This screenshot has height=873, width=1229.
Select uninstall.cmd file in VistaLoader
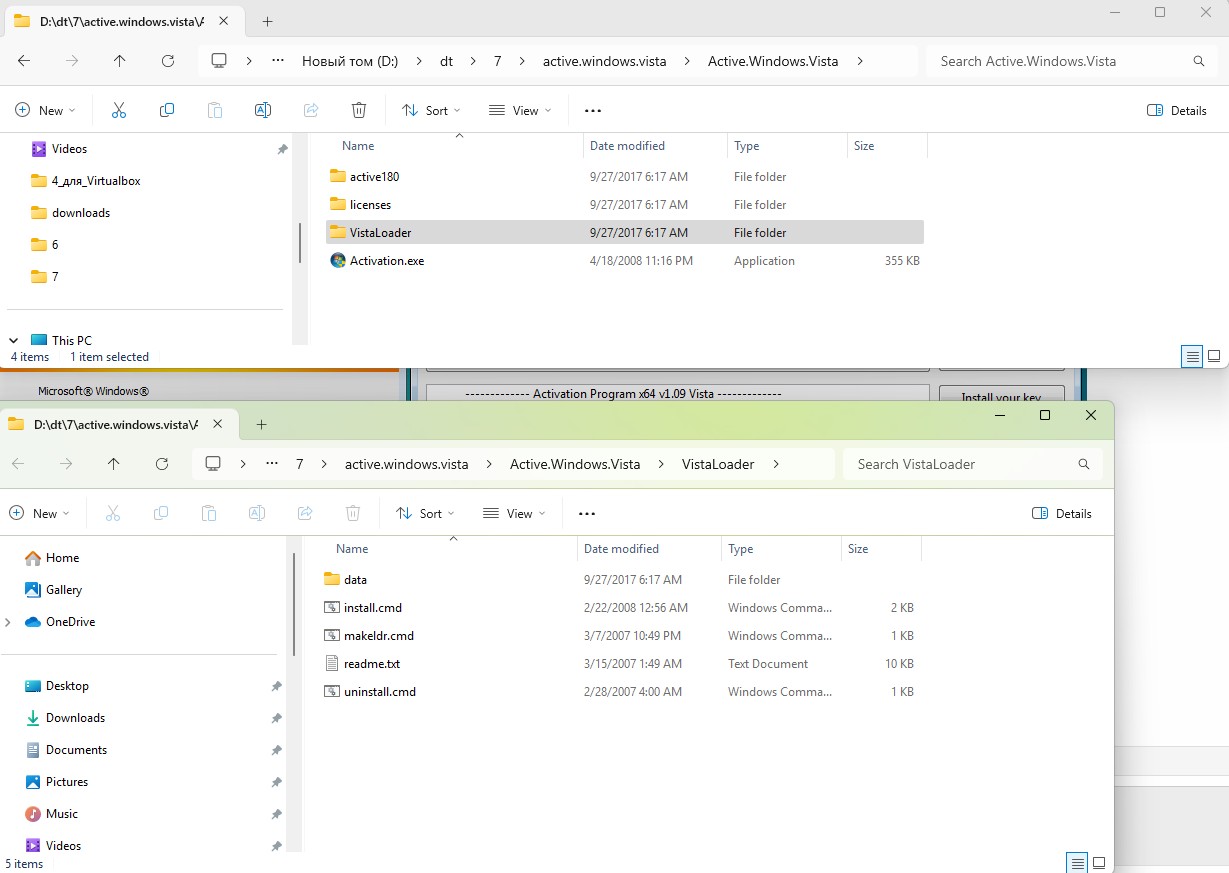(619, 692)
